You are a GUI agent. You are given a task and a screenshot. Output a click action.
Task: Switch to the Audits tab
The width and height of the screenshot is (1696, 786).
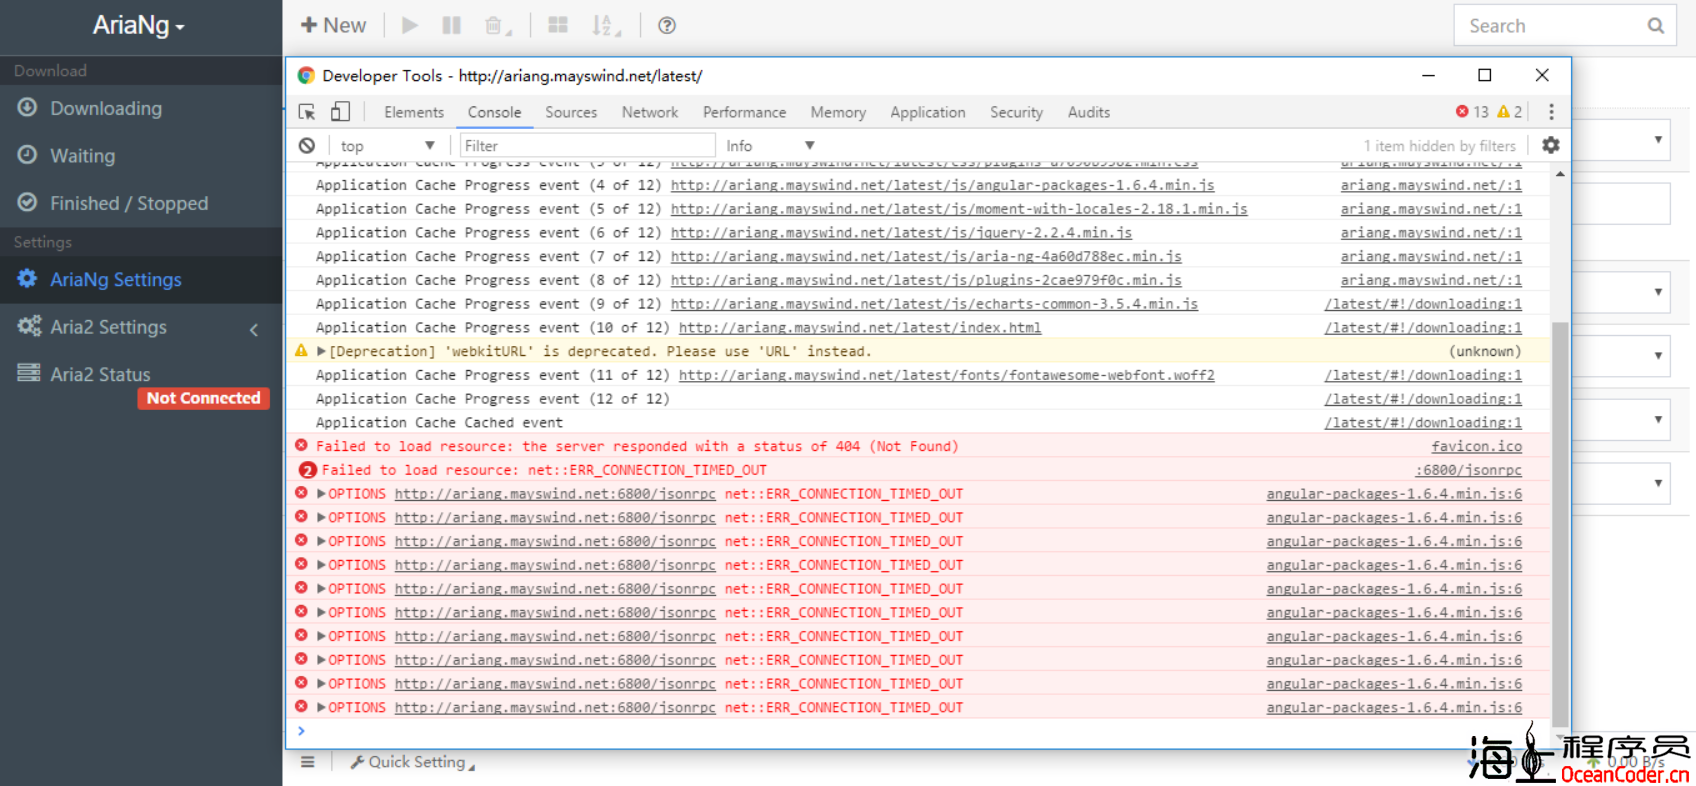click(x=1088, y=112)
